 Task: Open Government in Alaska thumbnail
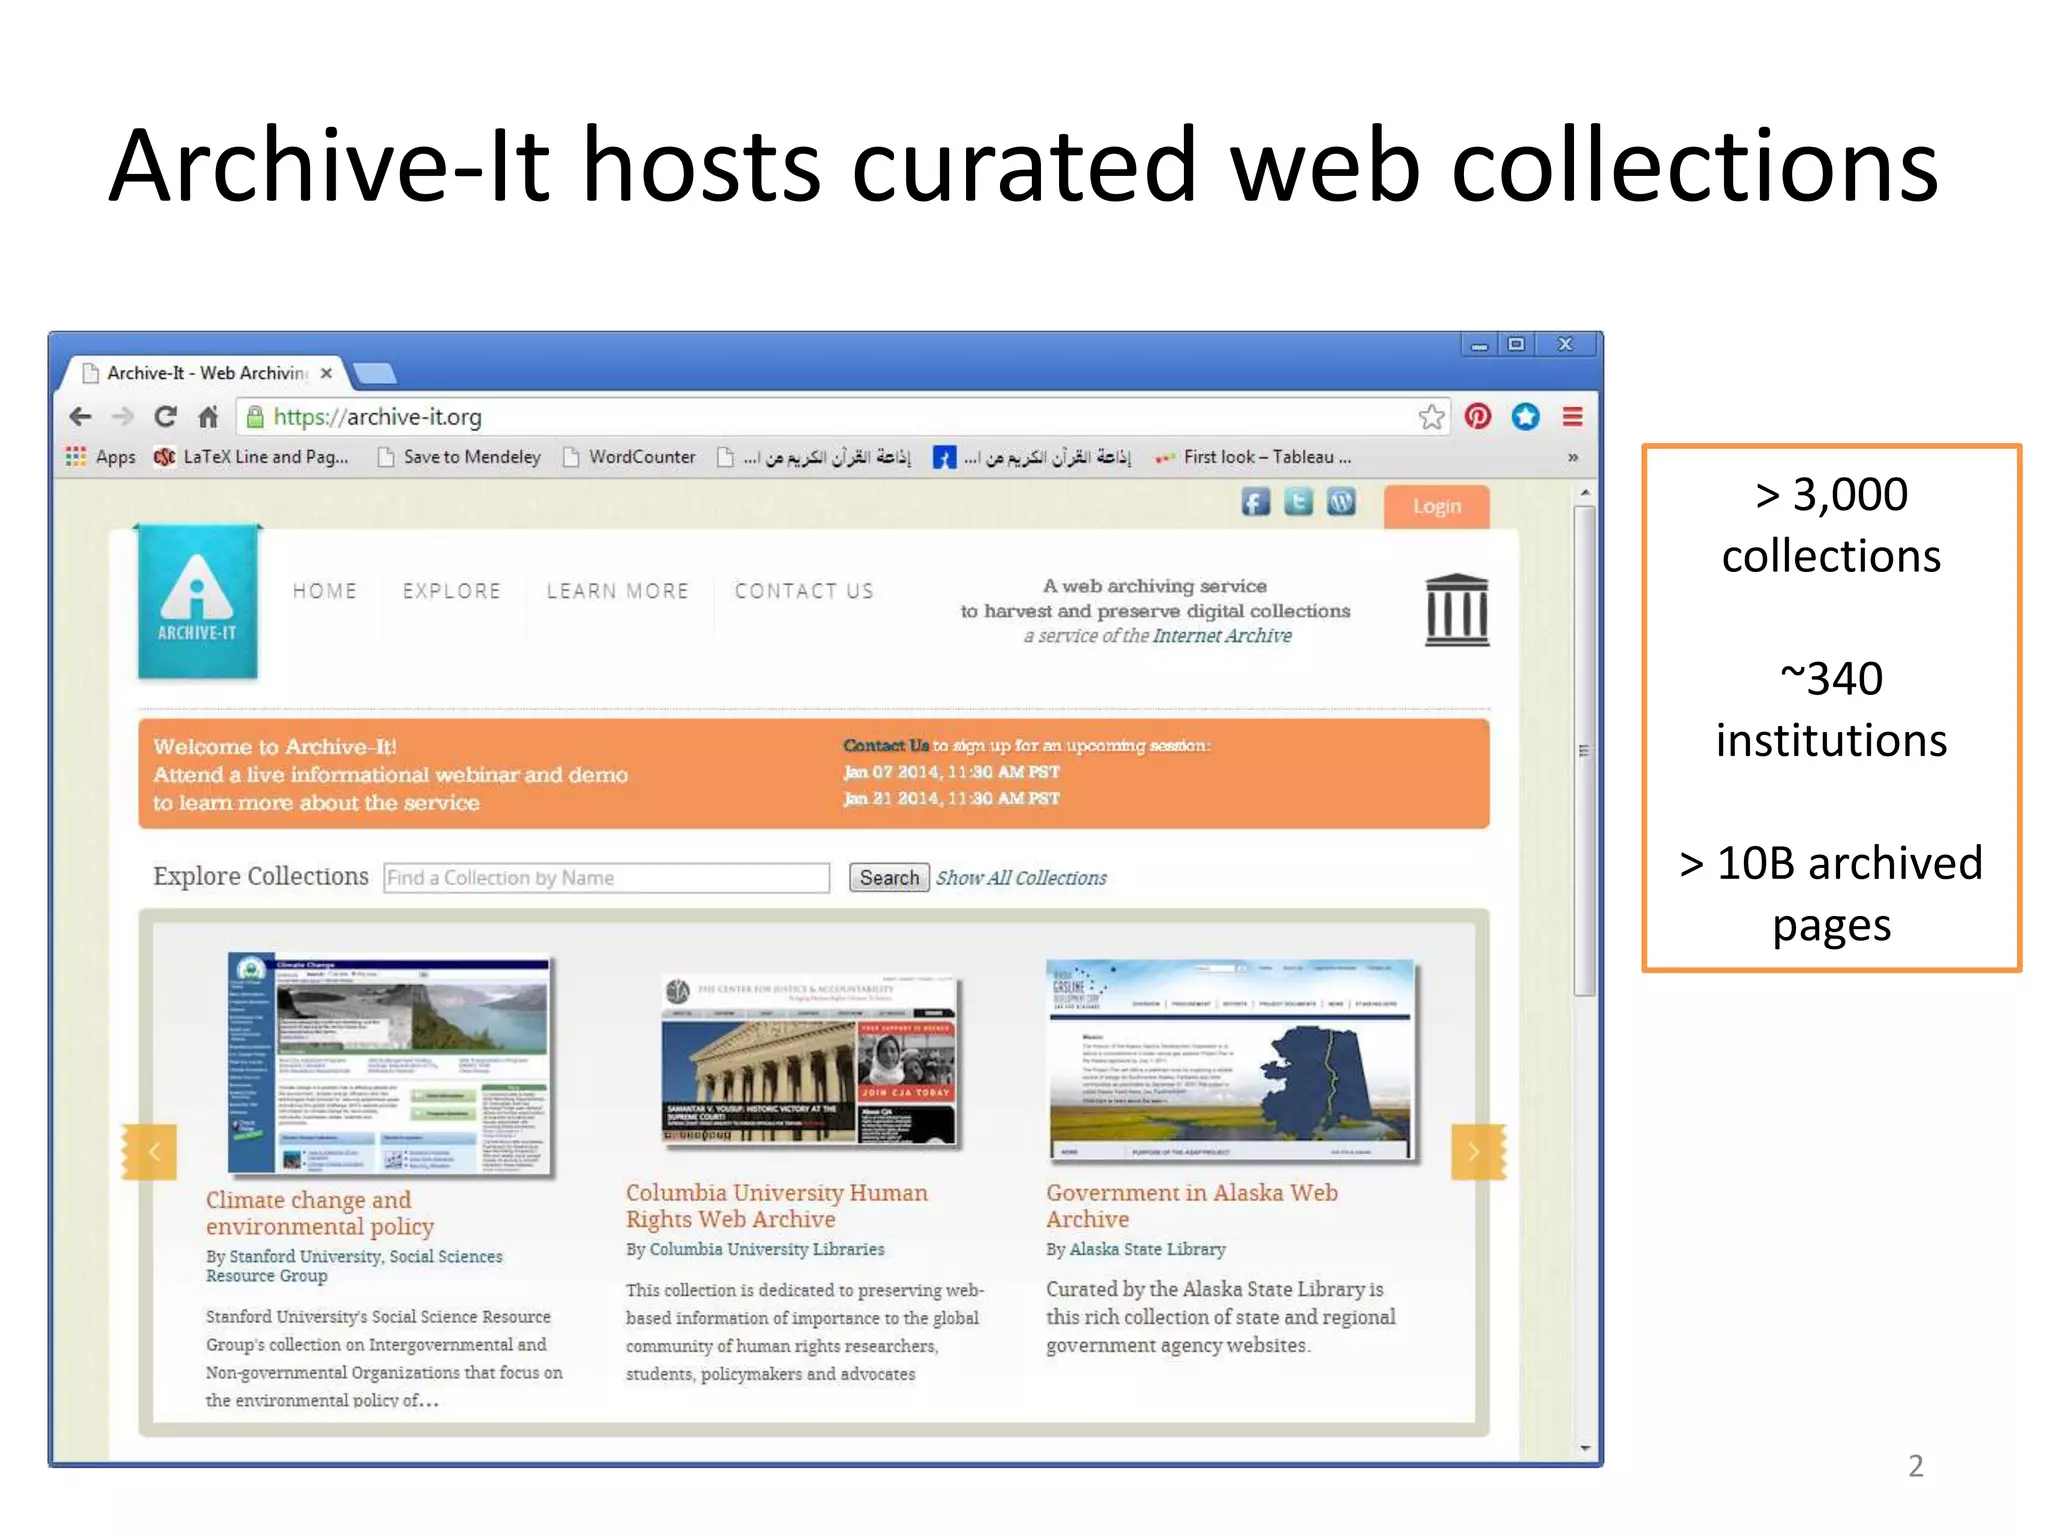click(x=1230, y=1060)
